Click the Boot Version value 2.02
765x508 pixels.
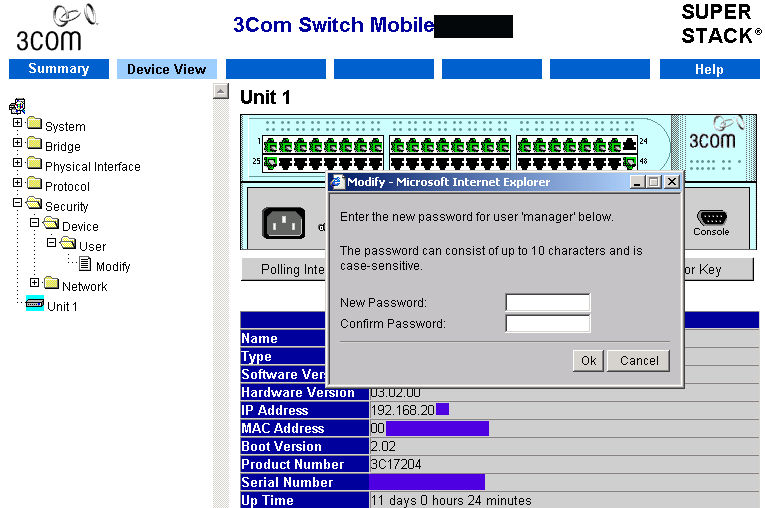(x=383, y=446)
